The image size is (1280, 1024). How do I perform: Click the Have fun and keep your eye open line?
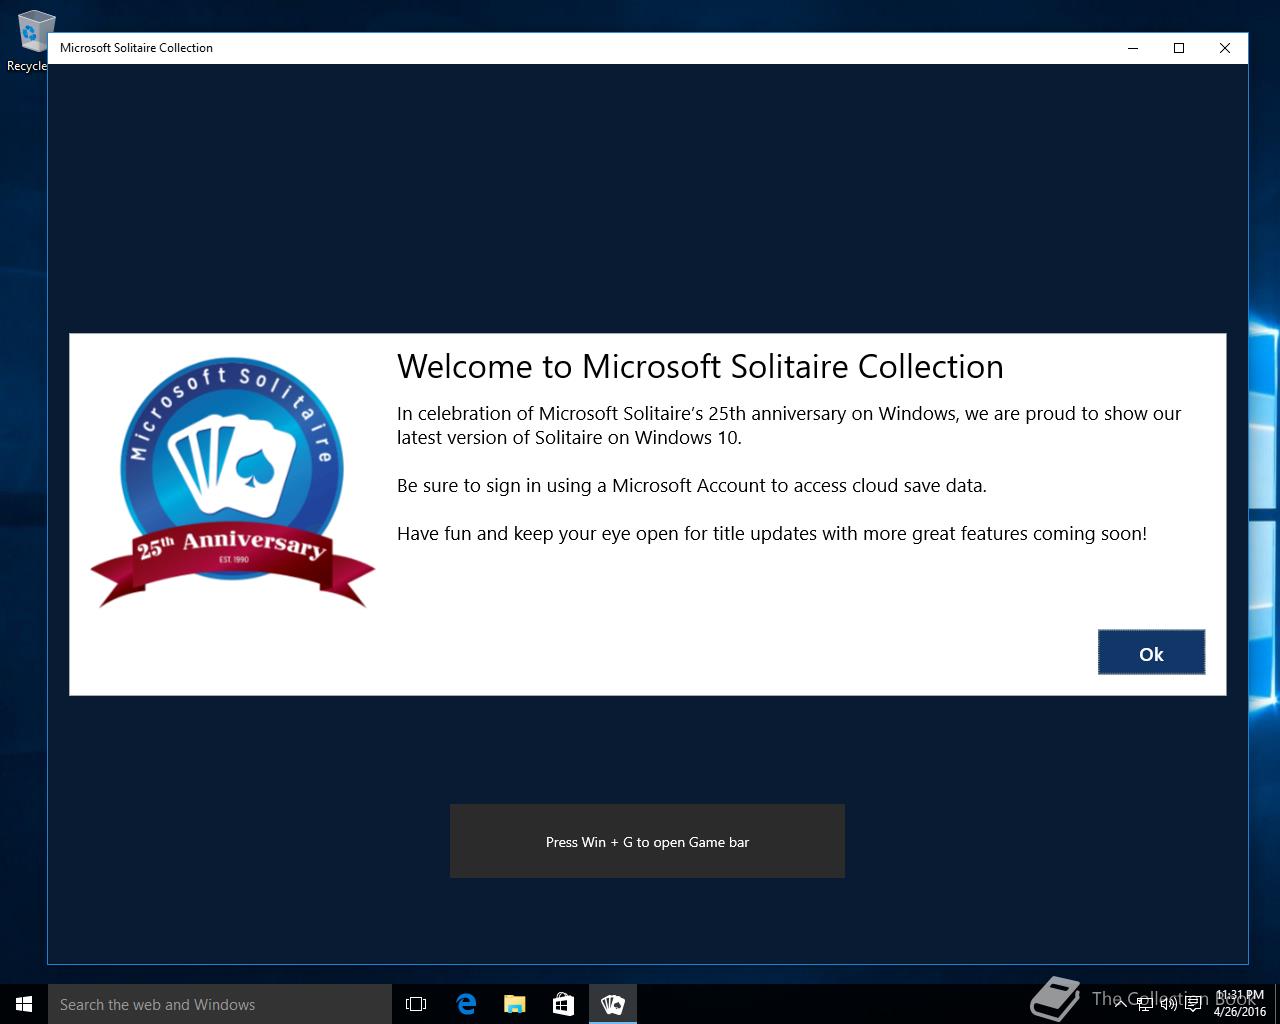772,534
